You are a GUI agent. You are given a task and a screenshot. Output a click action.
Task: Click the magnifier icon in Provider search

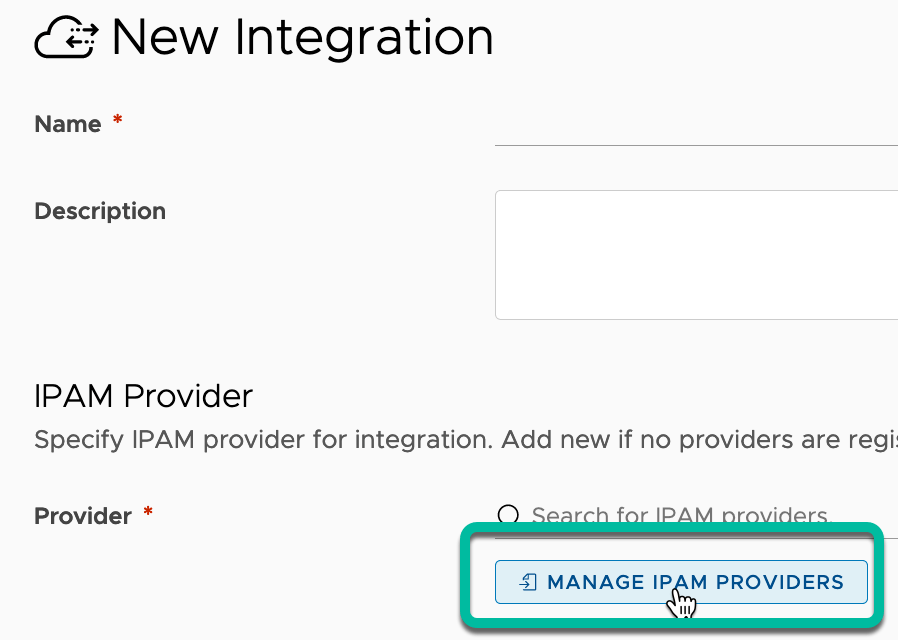[508, 515]
